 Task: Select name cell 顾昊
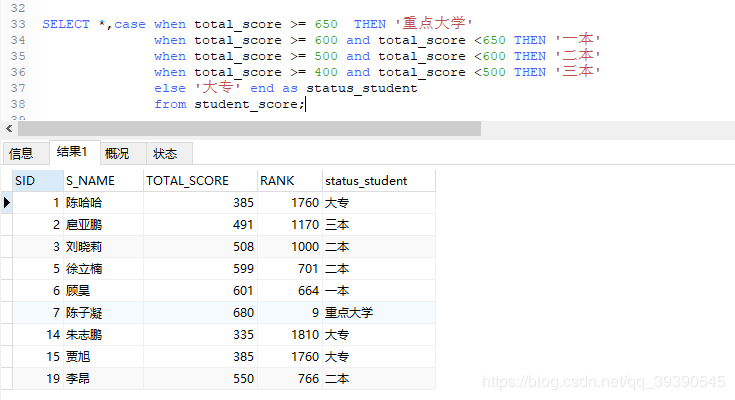tap(103, 291)
